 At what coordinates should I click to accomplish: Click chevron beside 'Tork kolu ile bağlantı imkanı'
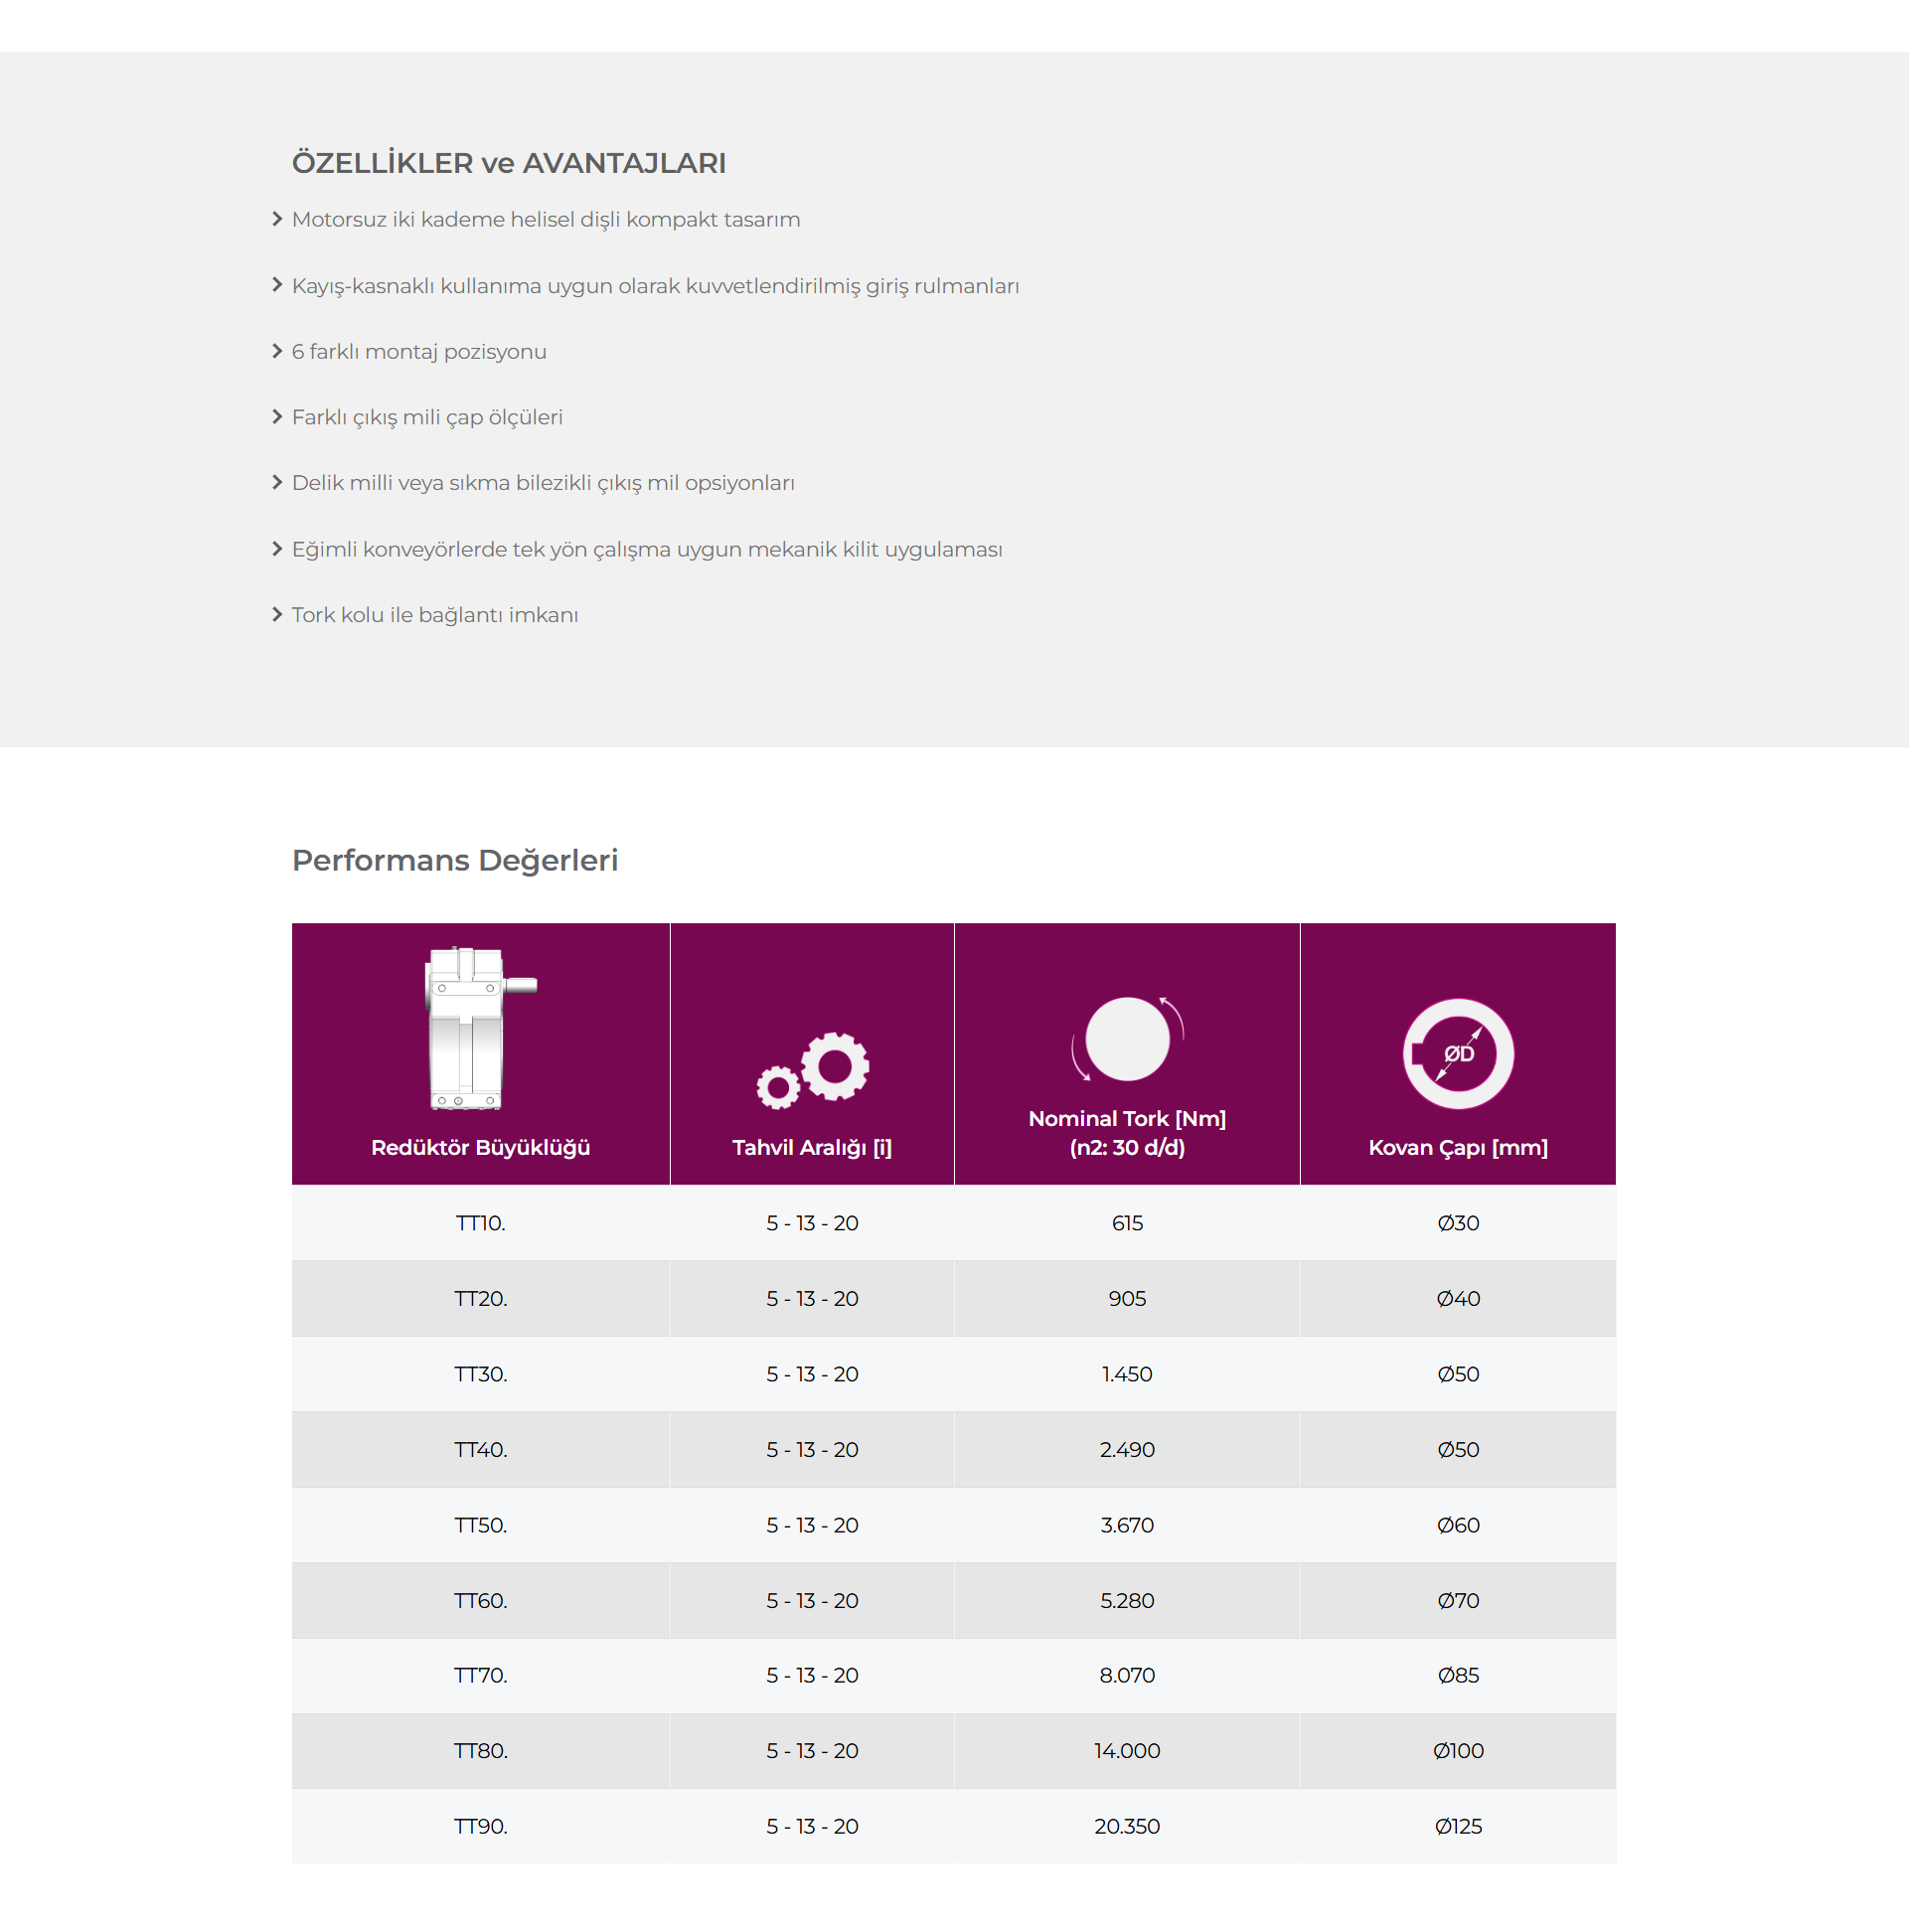click(277, 614)
